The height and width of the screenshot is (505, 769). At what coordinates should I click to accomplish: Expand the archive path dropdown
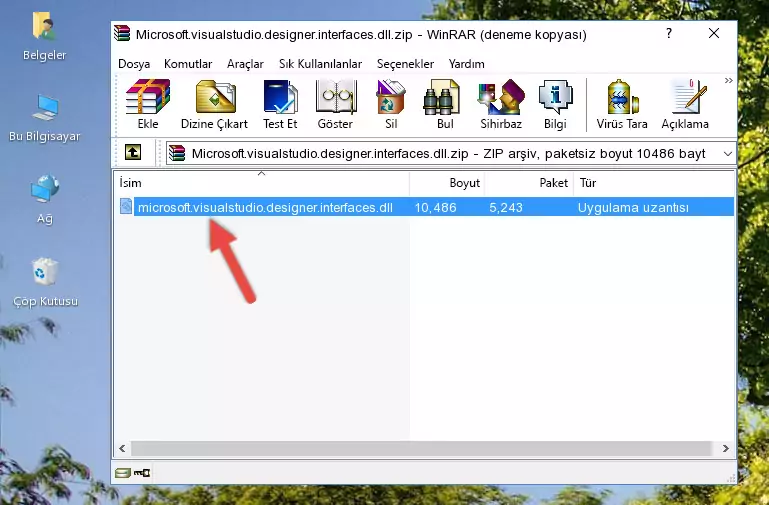tap(727, 154)
